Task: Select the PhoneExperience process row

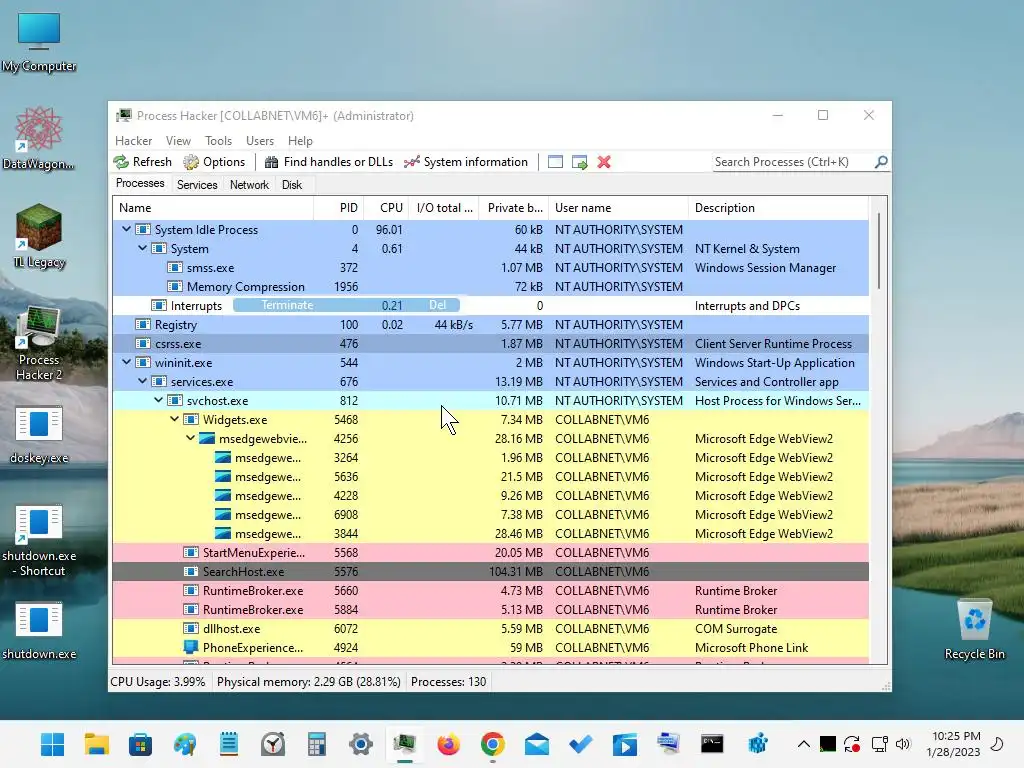Action: 490,647
